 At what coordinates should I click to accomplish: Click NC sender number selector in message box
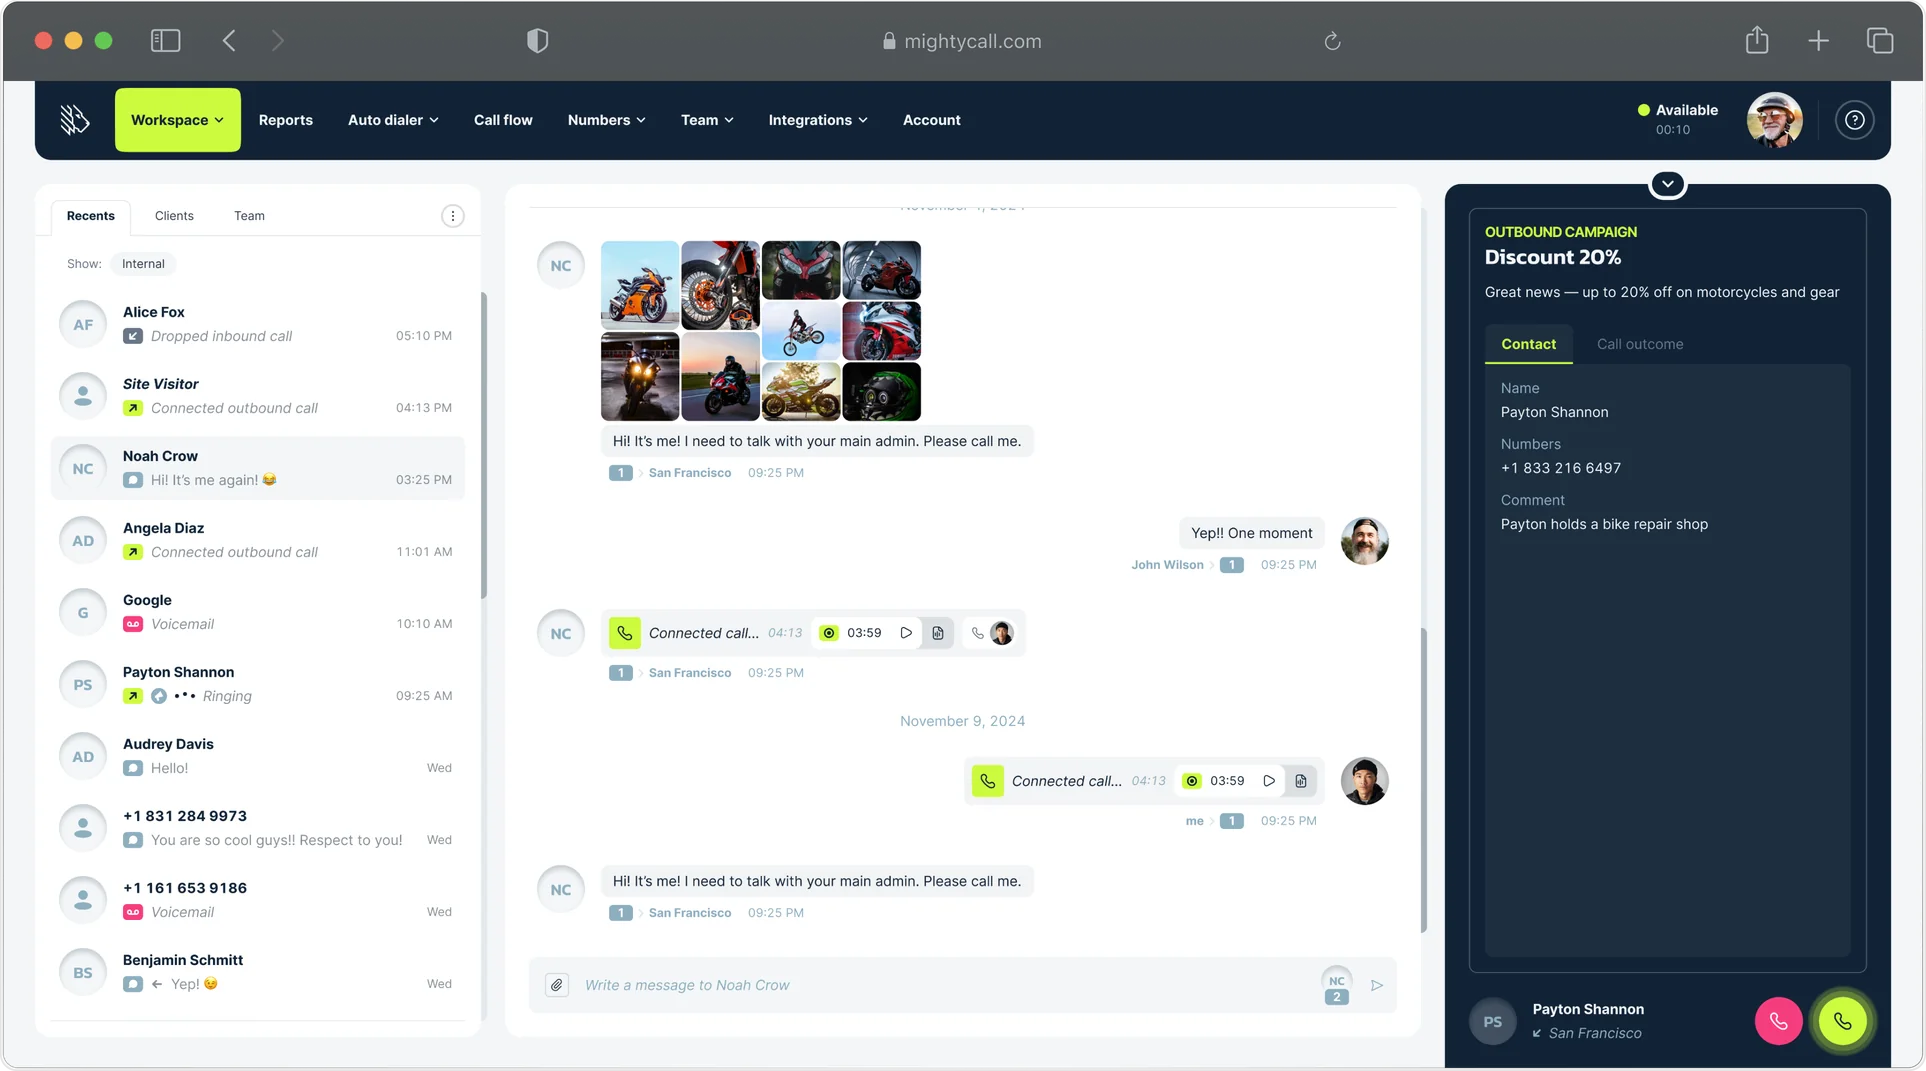[x=1336, y=985]
